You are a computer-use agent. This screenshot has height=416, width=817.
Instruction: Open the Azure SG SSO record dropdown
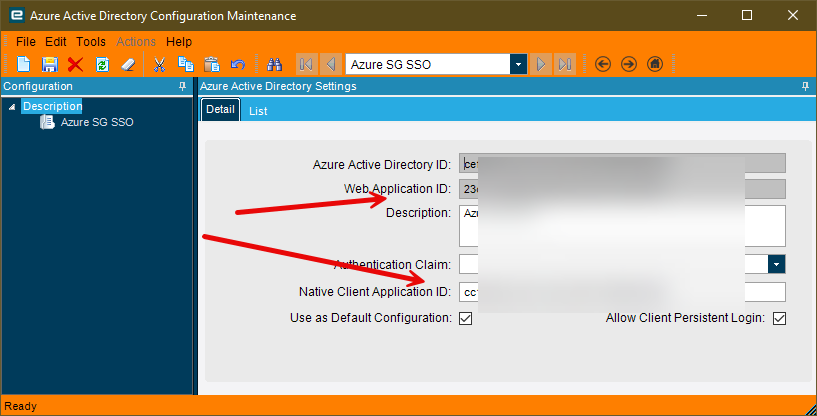click(x=518, y=64)
